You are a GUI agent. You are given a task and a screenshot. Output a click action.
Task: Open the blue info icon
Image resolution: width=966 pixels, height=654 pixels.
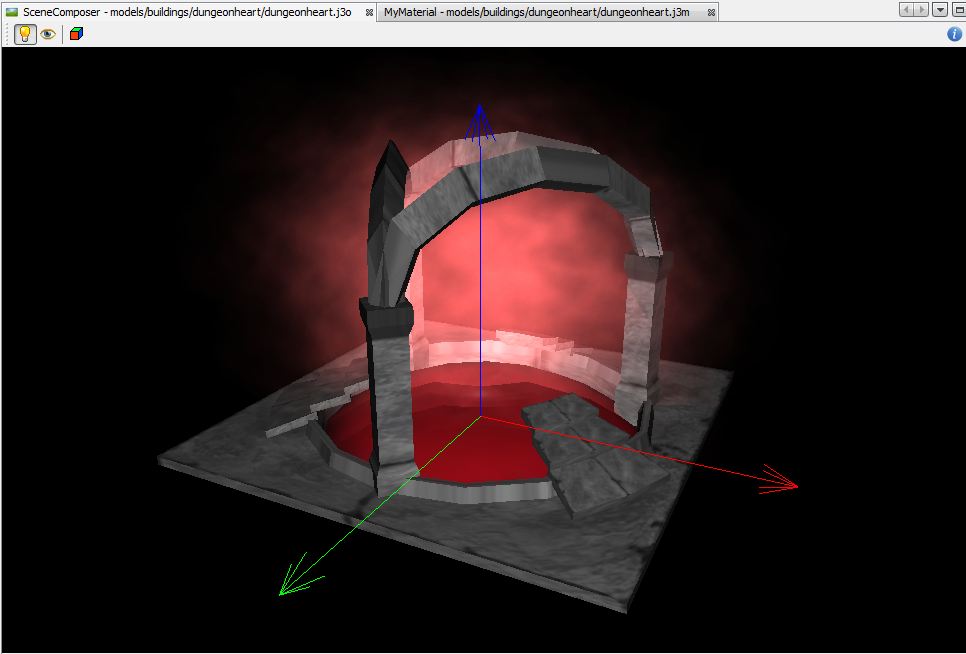pyautogui.click(x=954, y=34)
